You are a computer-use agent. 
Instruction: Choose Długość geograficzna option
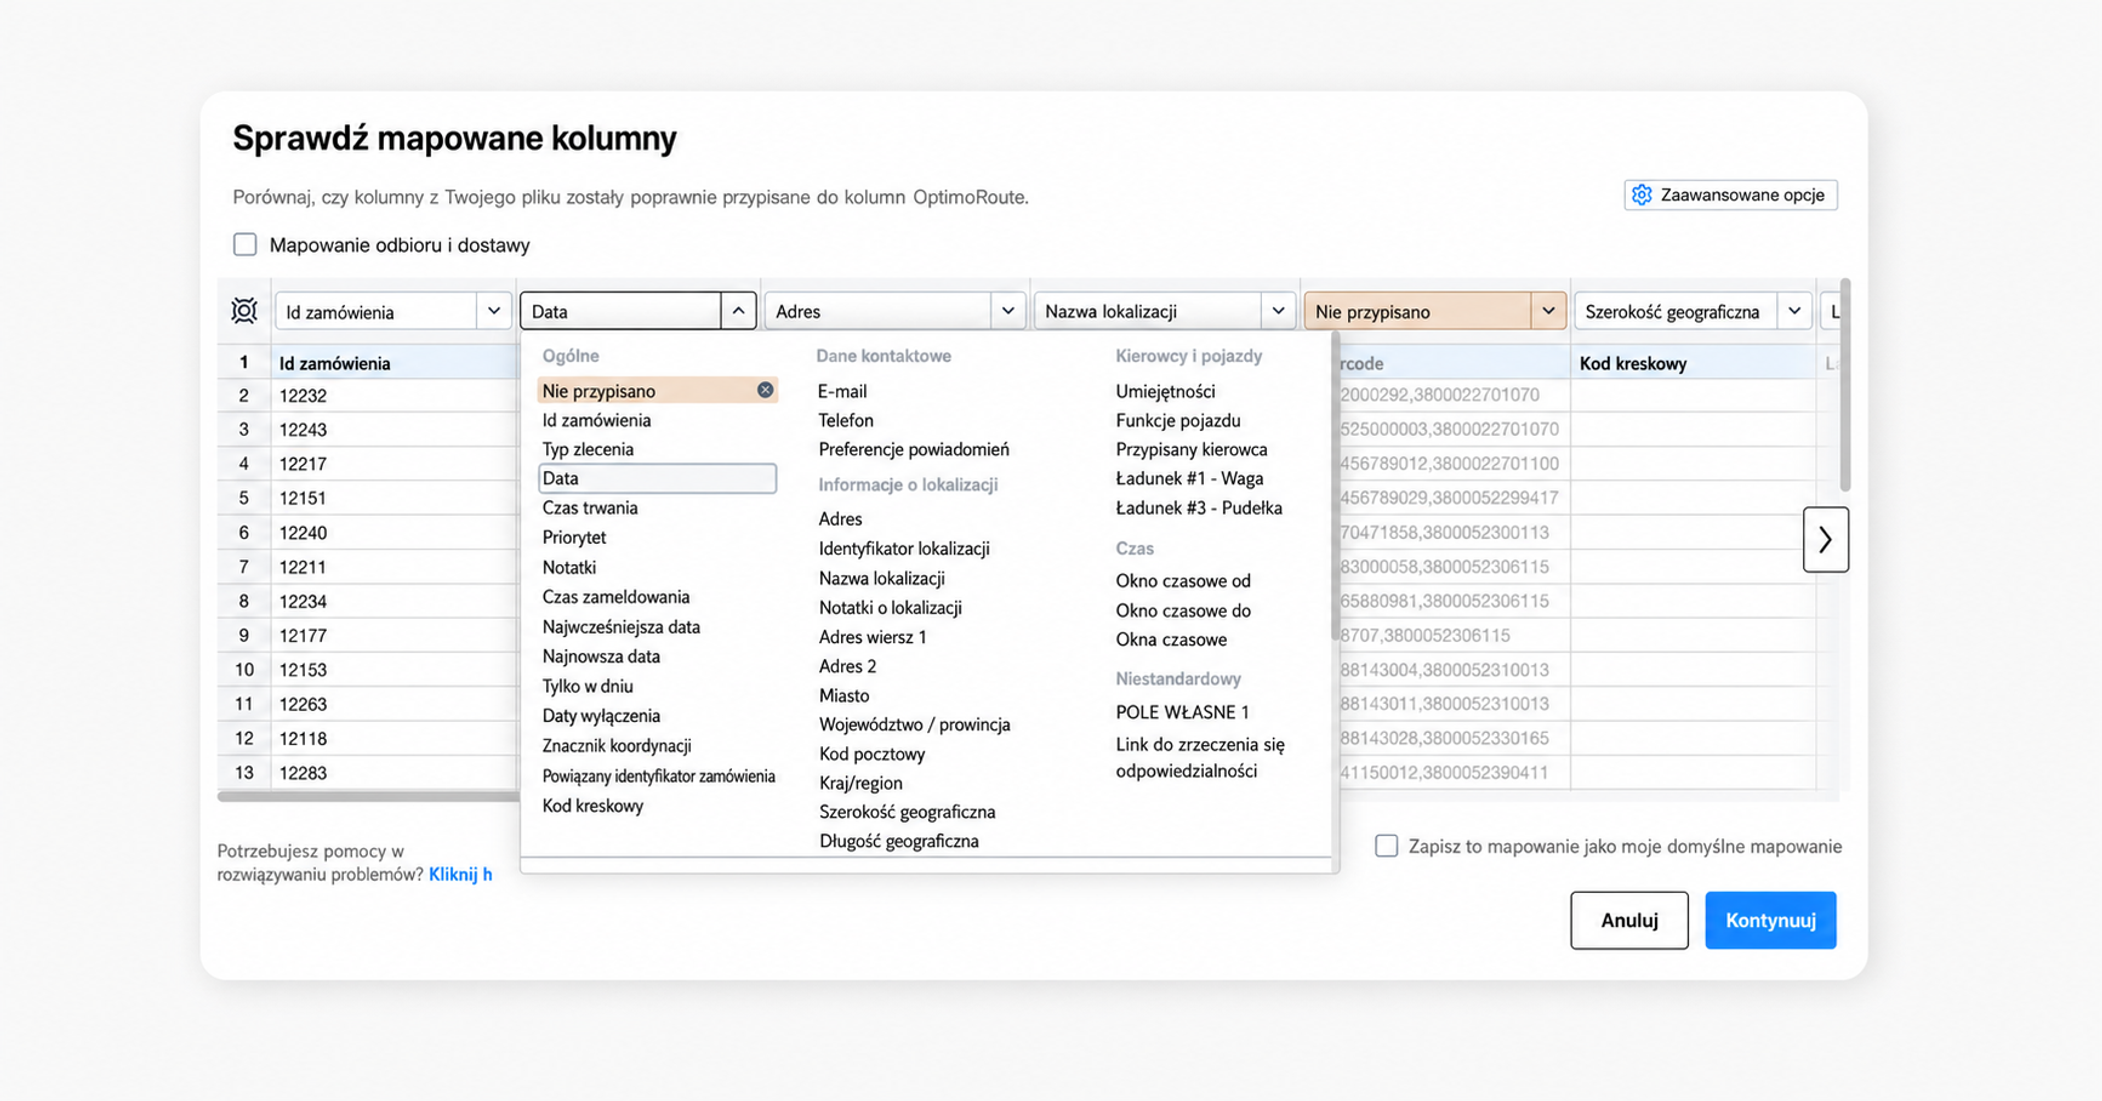coord(899,841)
